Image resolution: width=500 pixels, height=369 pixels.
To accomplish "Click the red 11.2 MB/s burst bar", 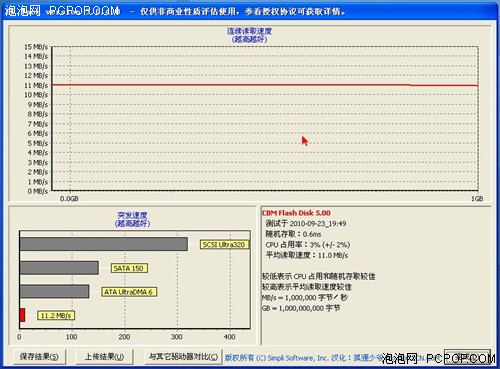I will (x=22, y=315).
